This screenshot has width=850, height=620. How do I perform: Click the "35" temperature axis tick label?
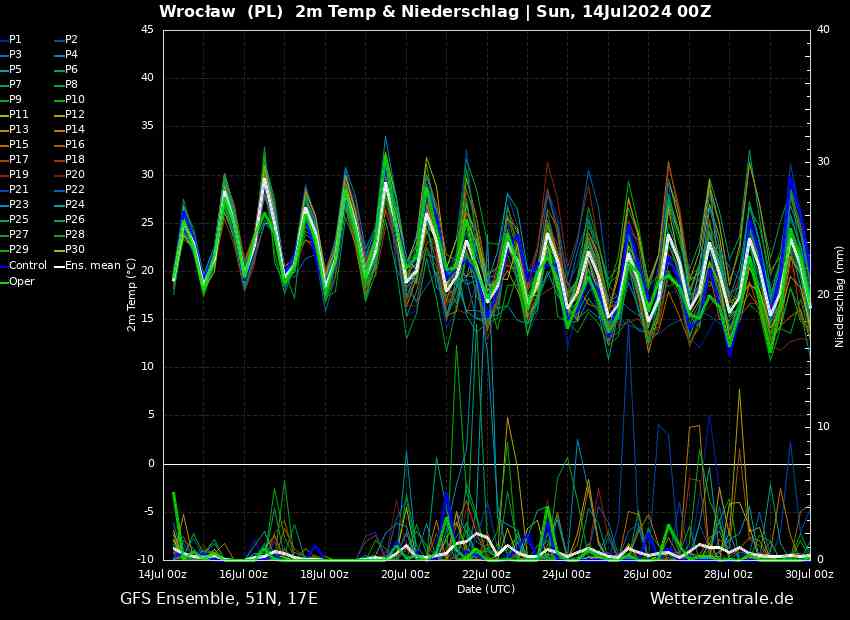click(147, 126)
